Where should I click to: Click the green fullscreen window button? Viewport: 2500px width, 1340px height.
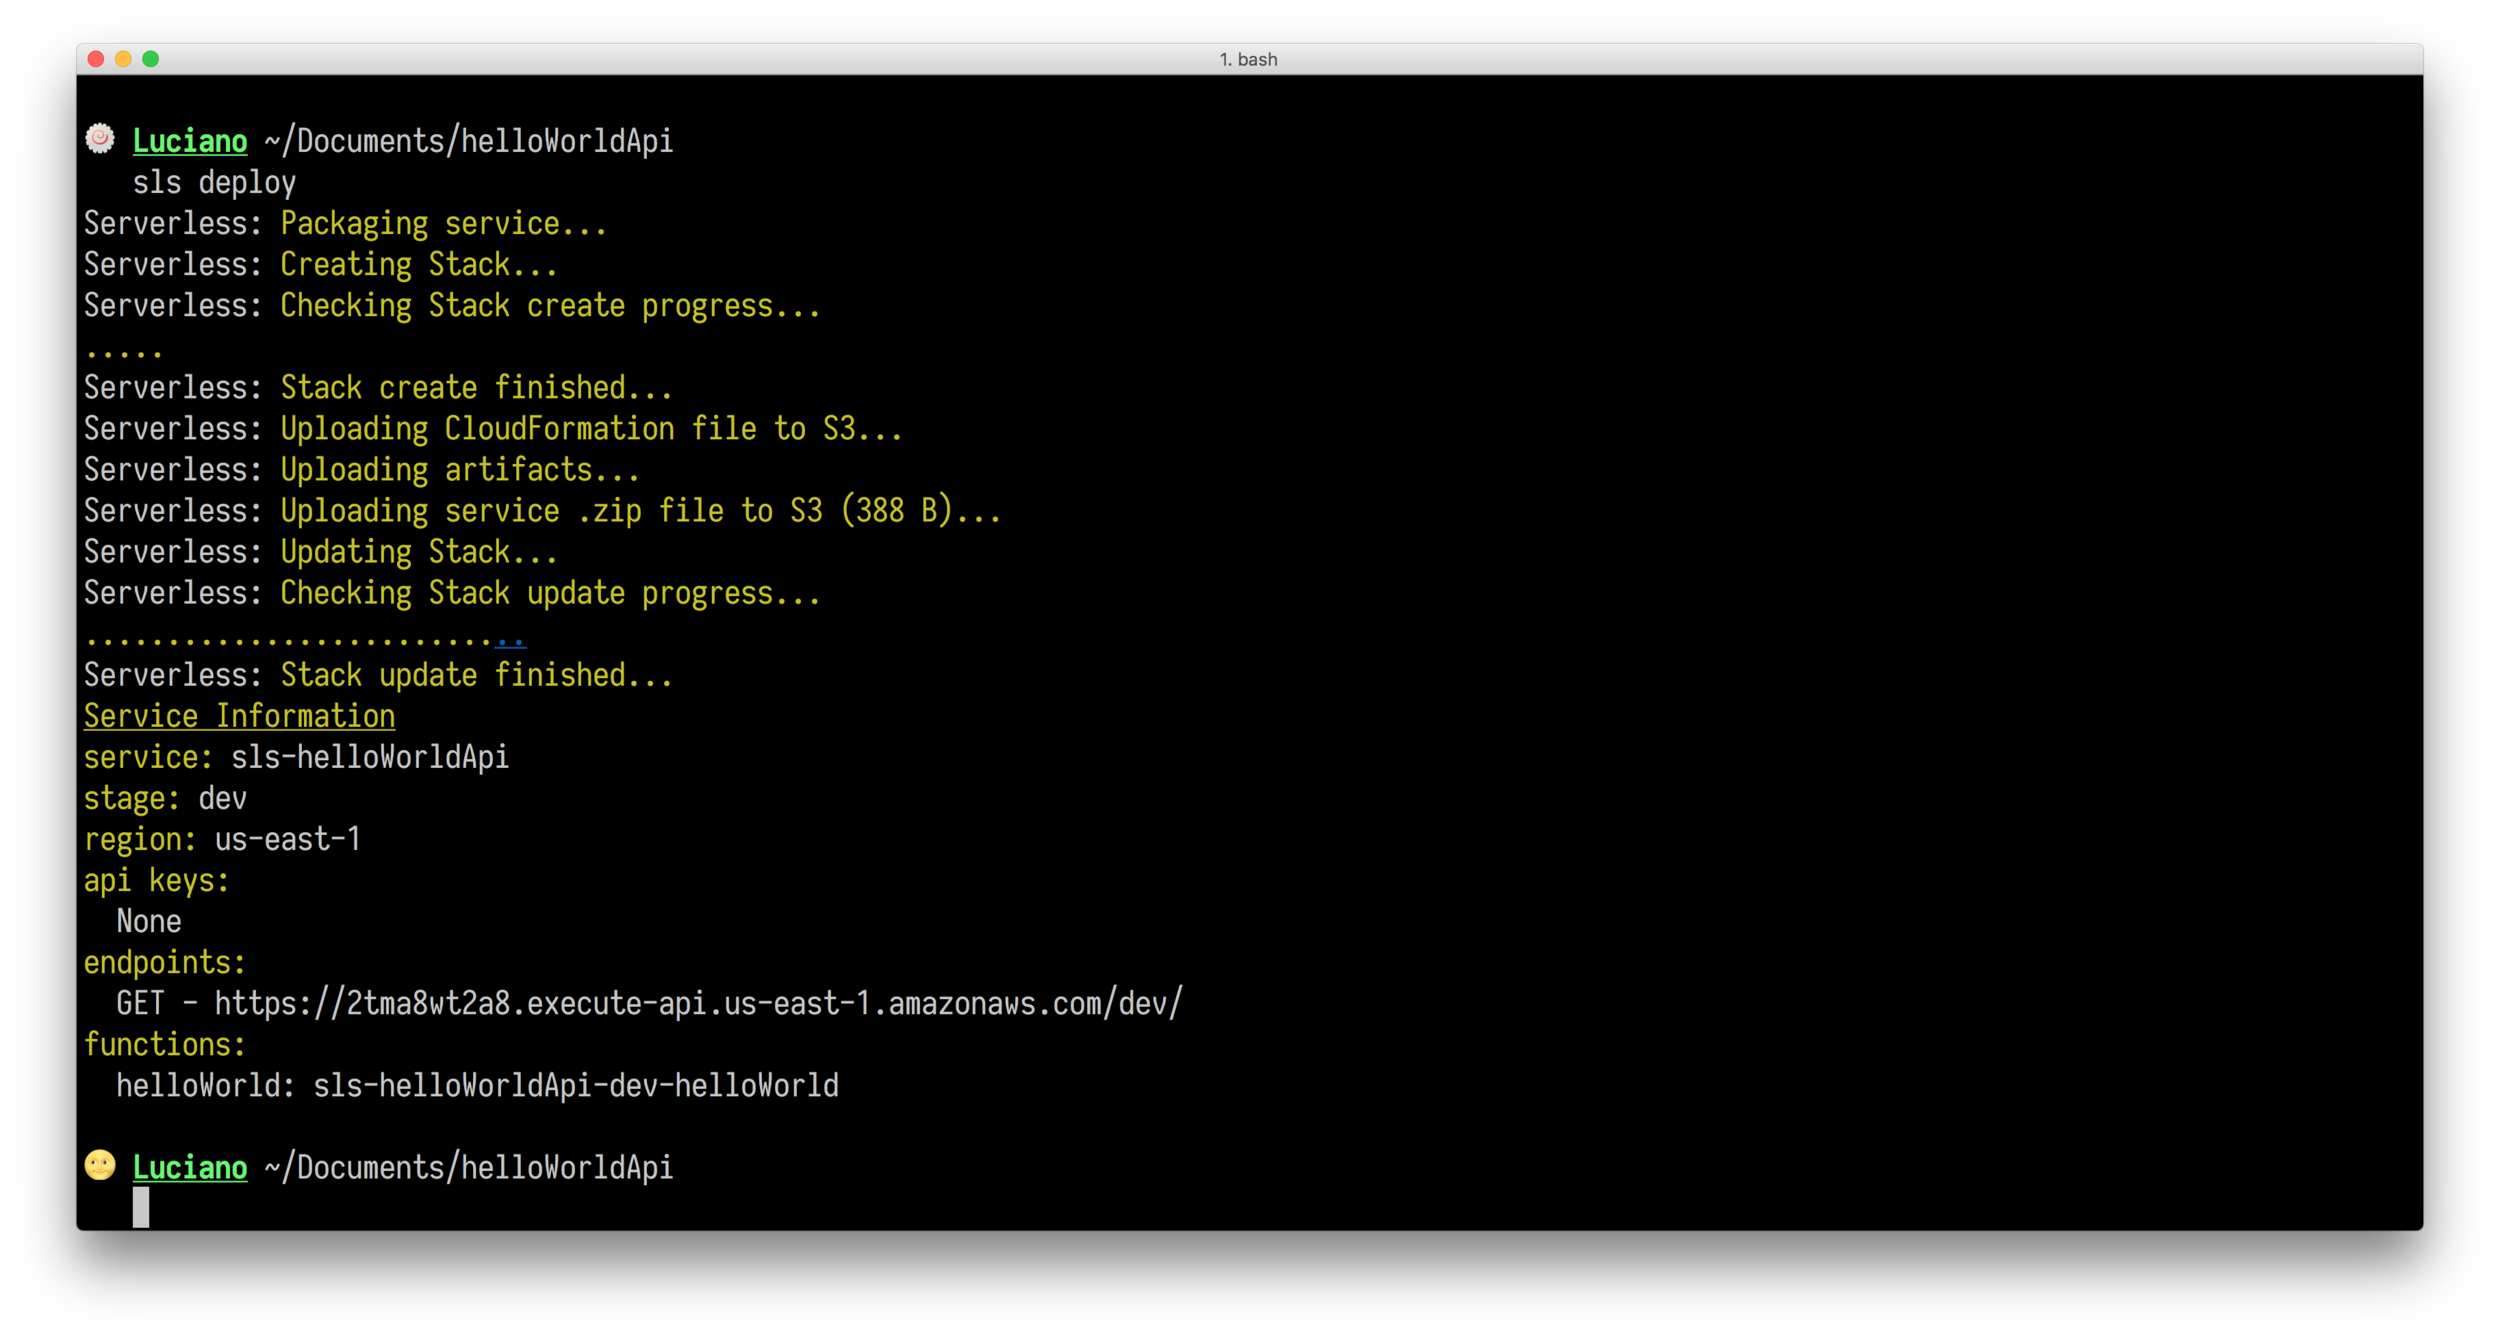click(151, 59)
